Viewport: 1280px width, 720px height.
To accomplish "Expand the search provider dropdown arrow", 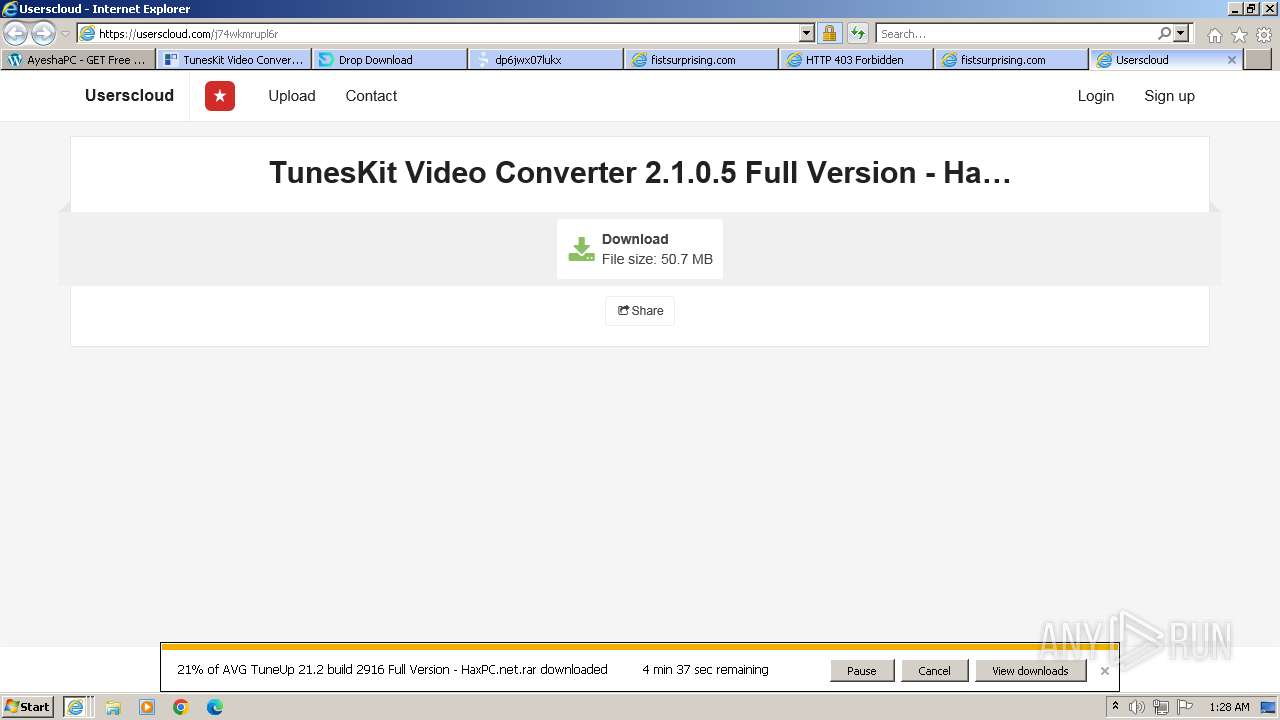I will click(x=1181, y=33).
